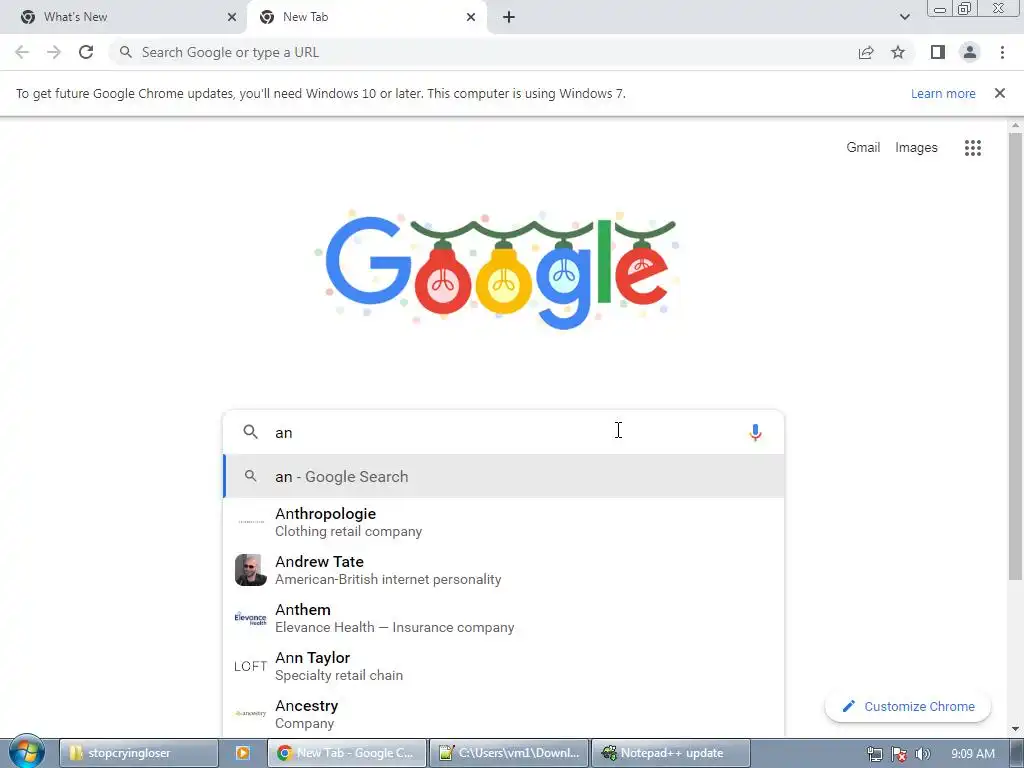Open a new tab with the plus button

tap(509, 17)
